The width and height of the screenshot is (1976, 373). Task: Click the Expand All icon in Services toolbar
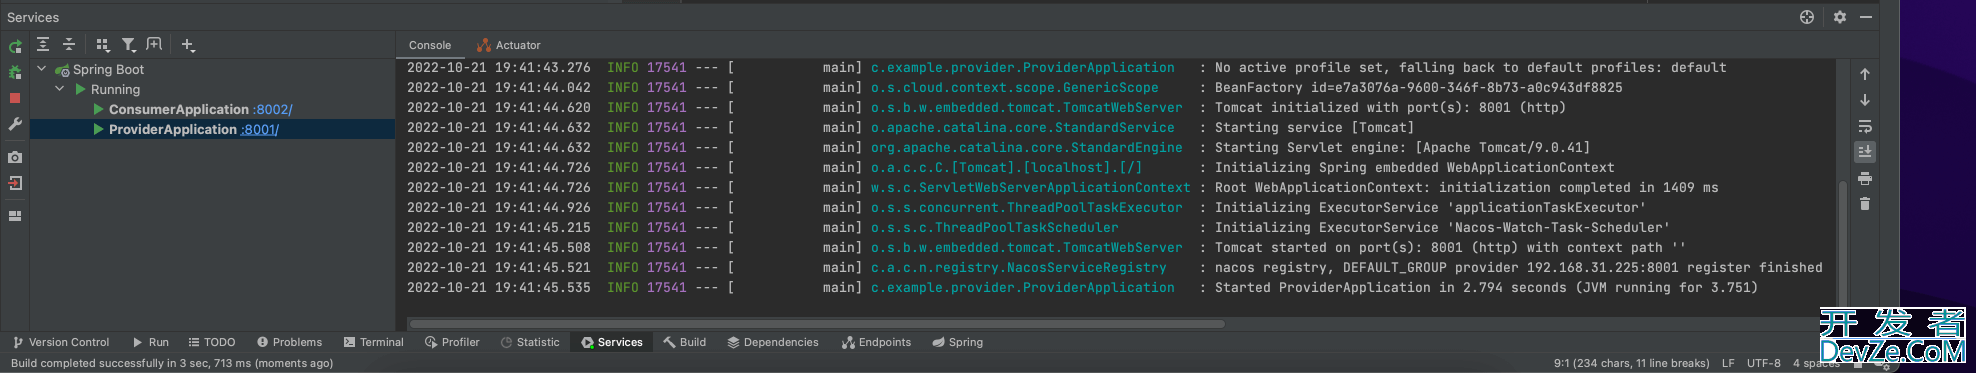tap(43, 44)
